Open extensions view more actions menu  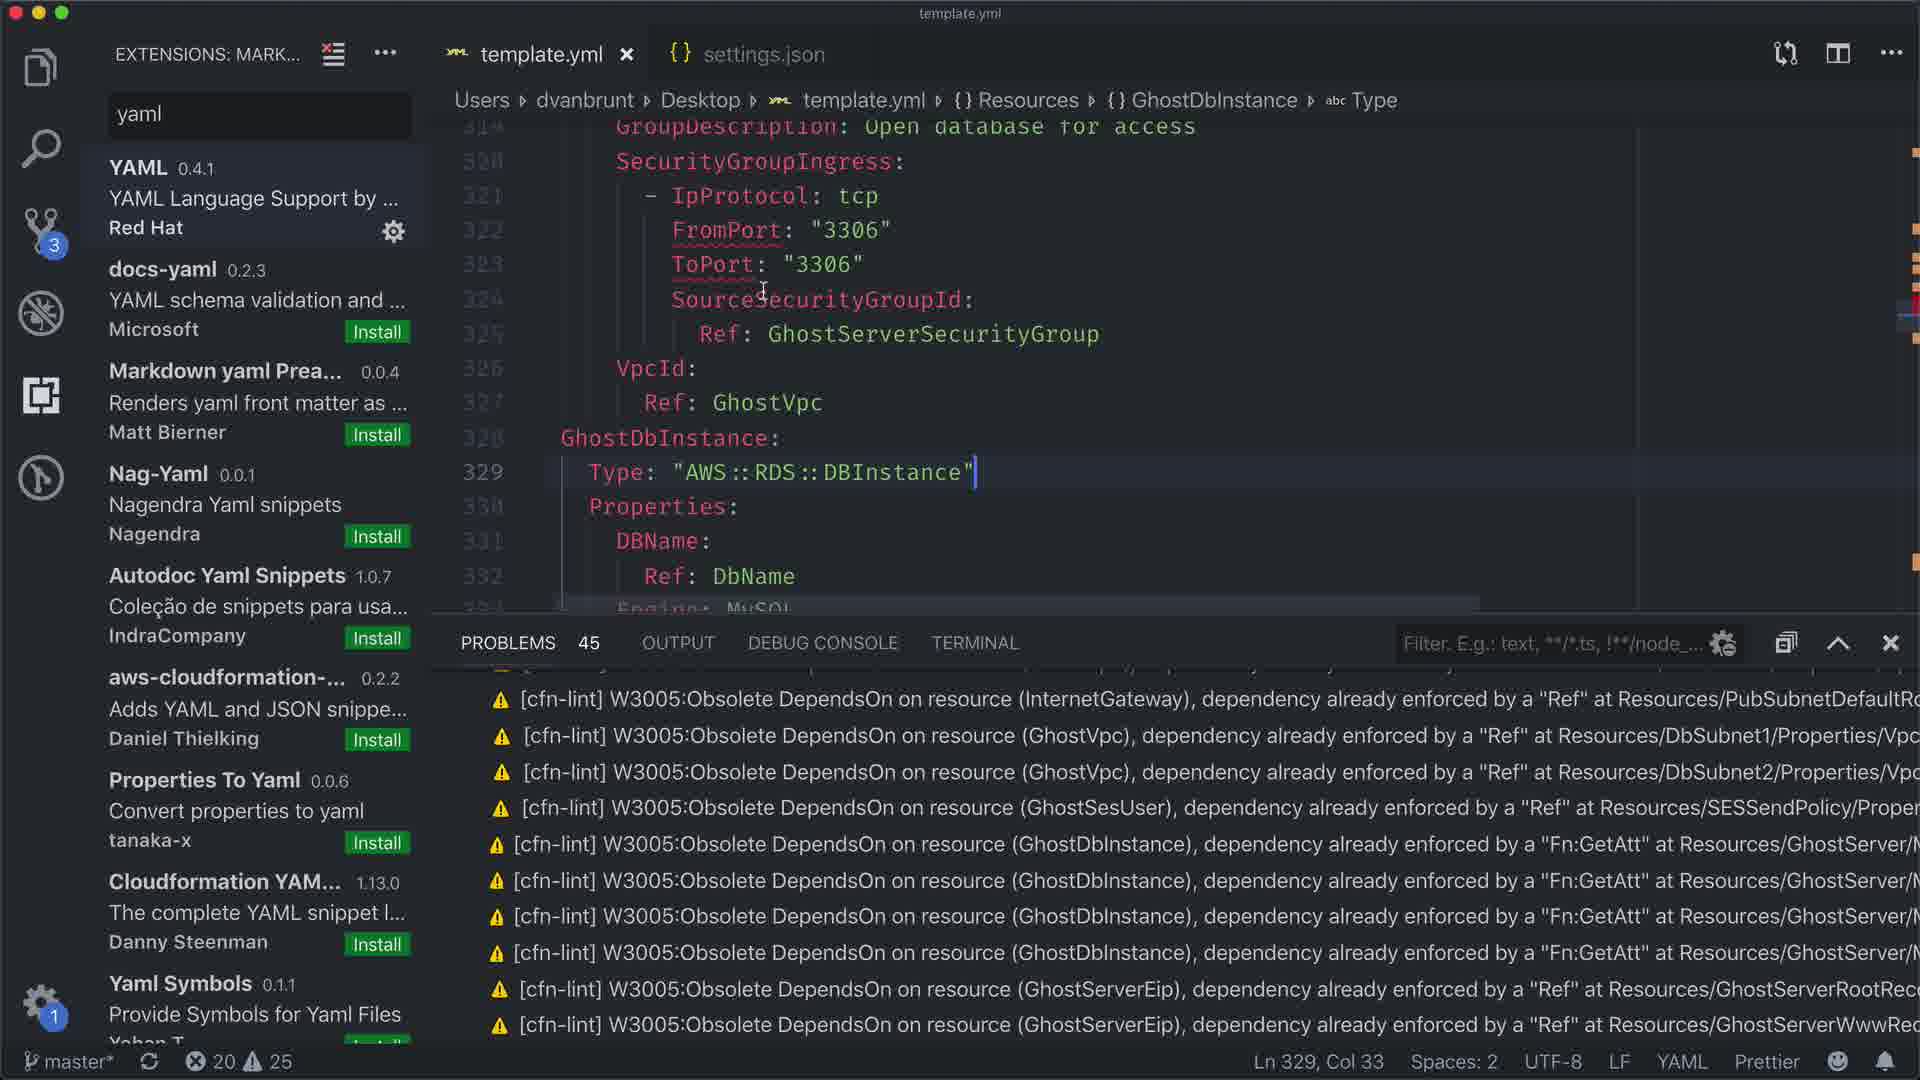pyautogui.click(x=385, y=54)
